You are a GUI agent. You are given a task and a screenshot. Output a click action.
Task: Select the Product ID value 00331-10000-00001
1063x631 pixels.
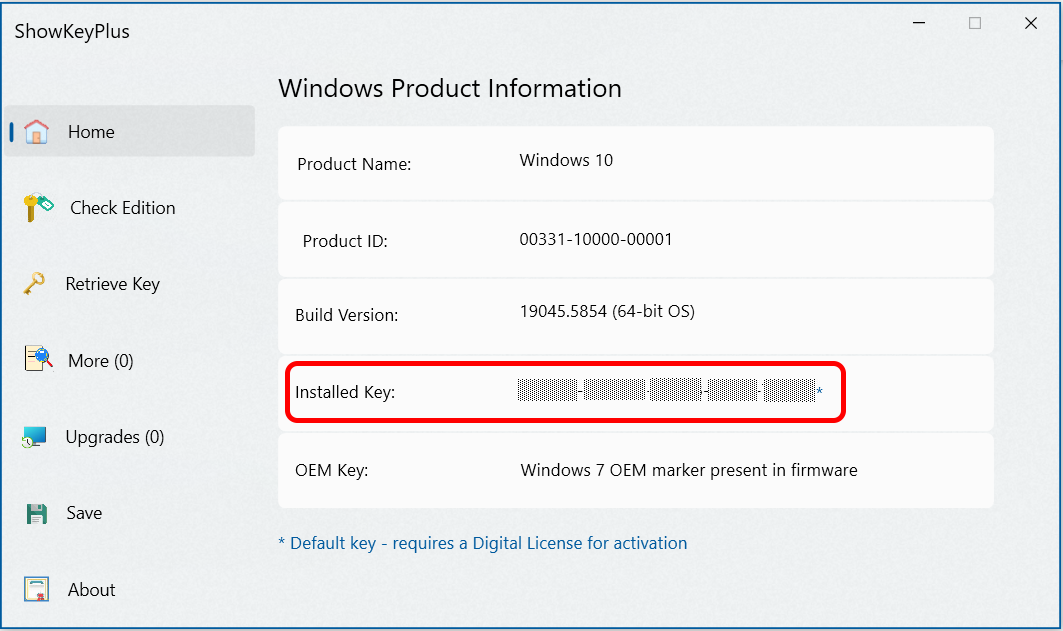pyautogui.click(x=596, y=239)
